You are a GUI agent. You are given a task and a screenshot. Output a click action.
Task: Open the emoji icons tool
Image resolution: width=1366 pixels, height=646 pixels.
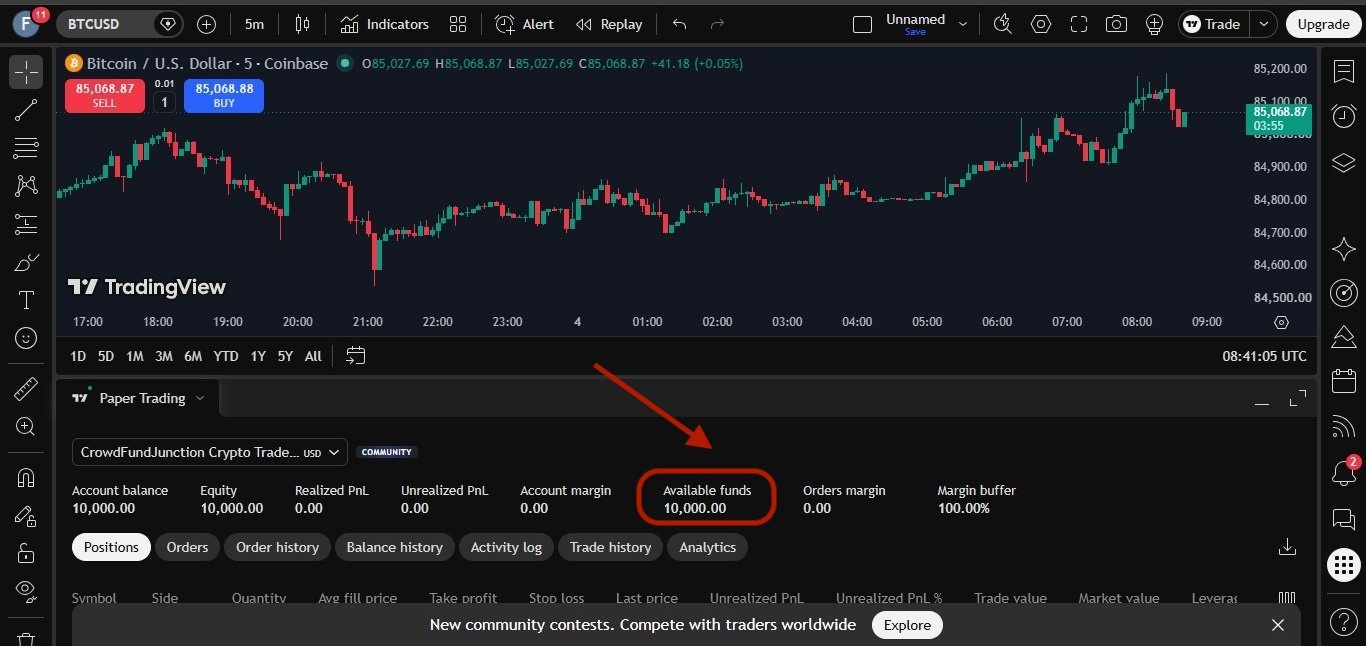pyautogui.click(x=26, y=339)
